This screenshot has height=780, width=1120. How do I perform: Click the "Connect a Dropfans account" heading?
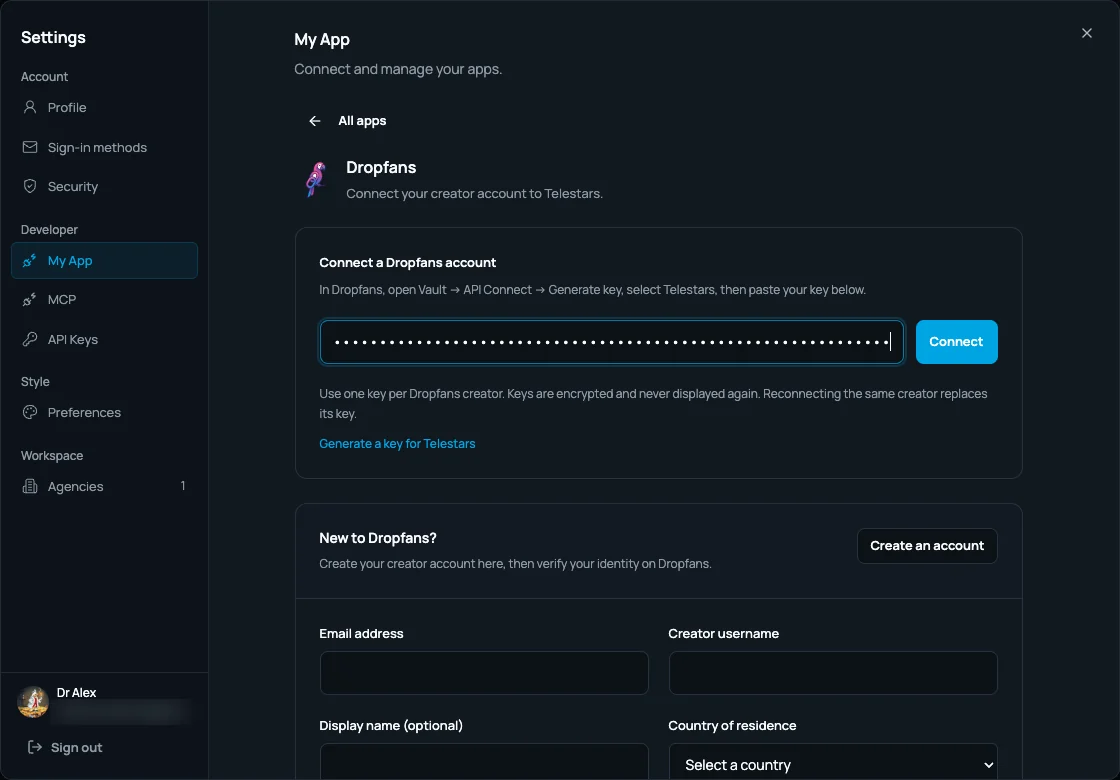point(407,262)
